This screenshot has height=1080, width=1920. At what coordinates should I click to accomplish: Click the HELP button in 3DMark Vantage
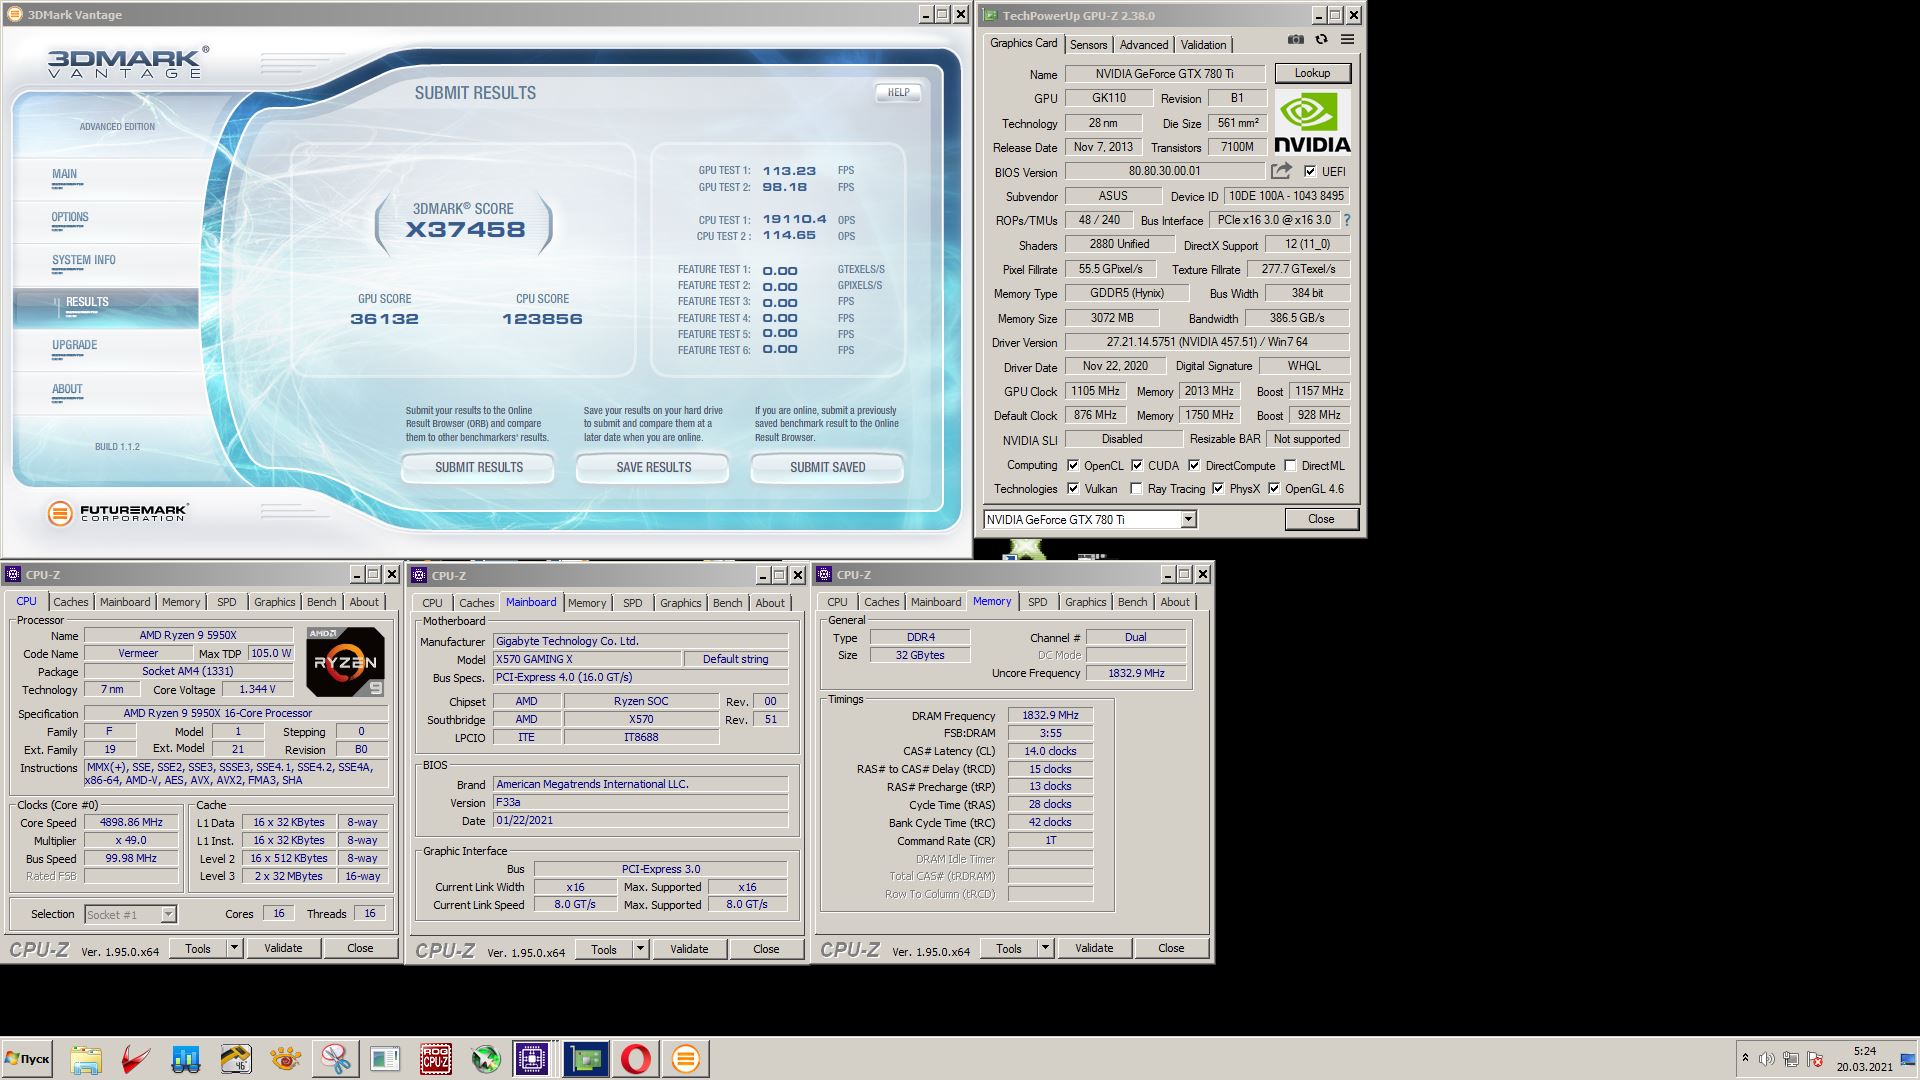click(x=898, y=92)
